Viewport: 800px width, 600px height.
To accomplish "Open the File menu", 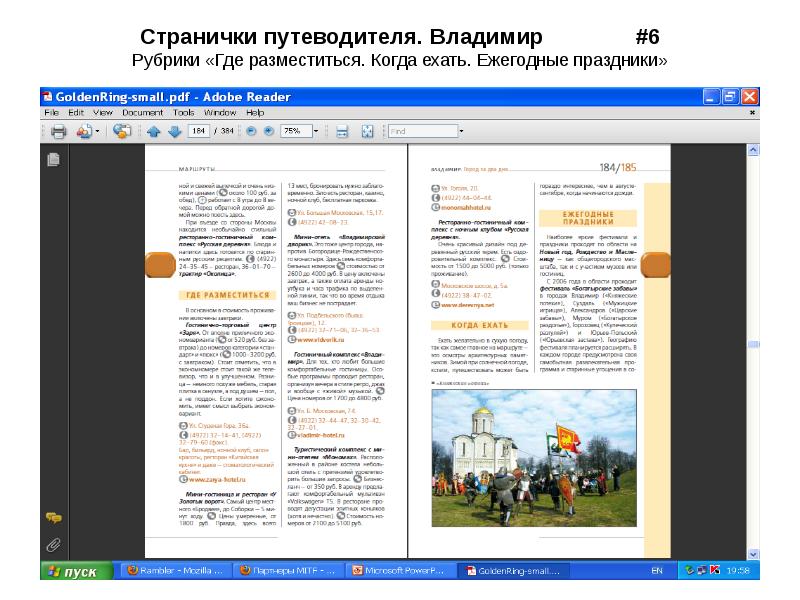I will (x=51, y=113).
